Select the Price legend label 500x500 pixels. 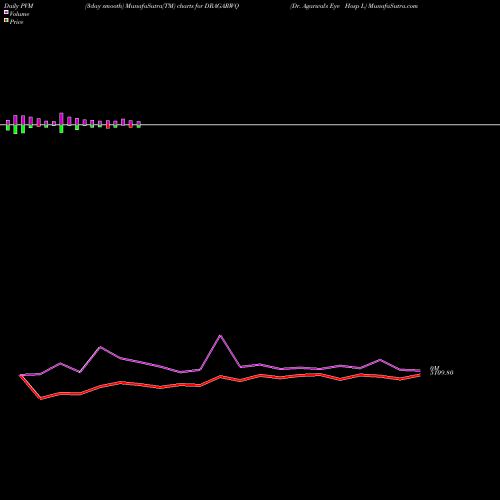(16, 22)
